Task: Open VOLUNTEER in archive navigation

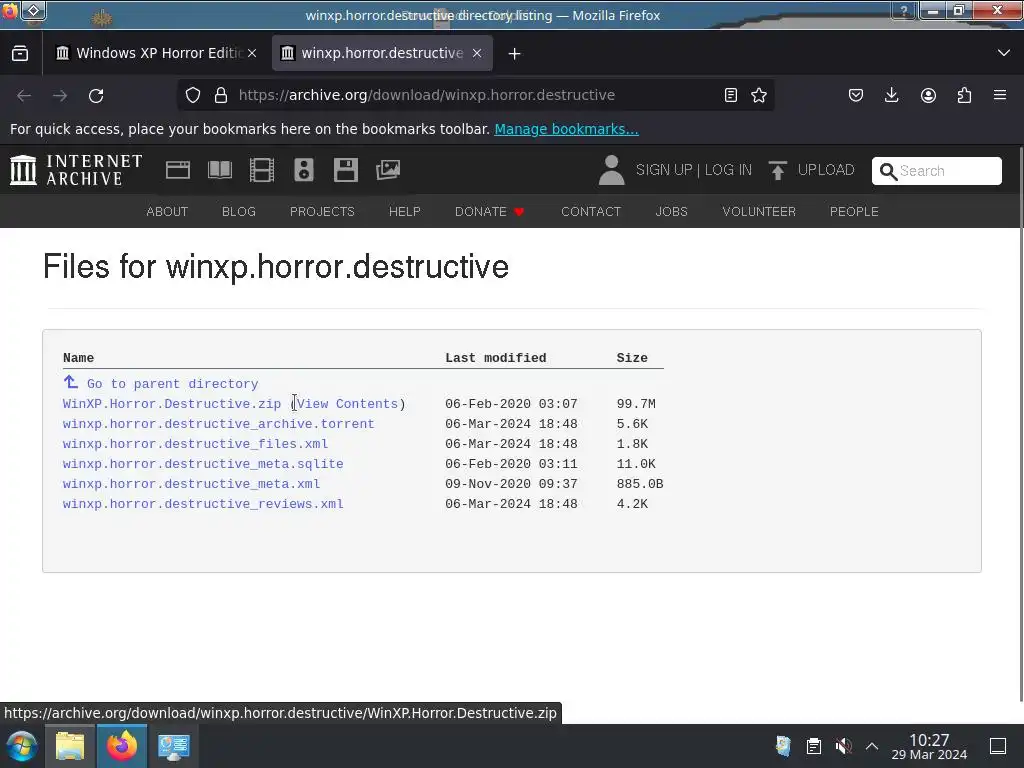Action: point(759,212)
